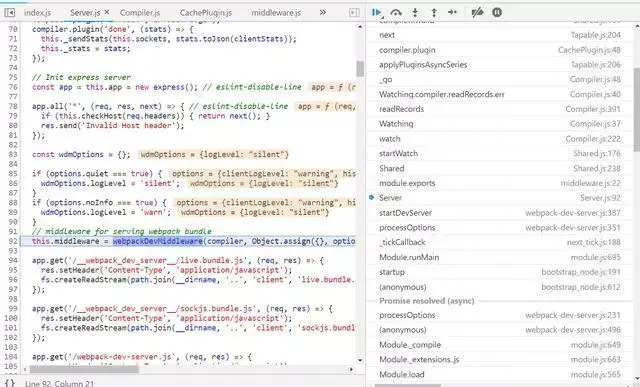Deactivate breakpoints icon
Image resolution: width=640 pixels, height=387 pixels.
coord(477,12)
